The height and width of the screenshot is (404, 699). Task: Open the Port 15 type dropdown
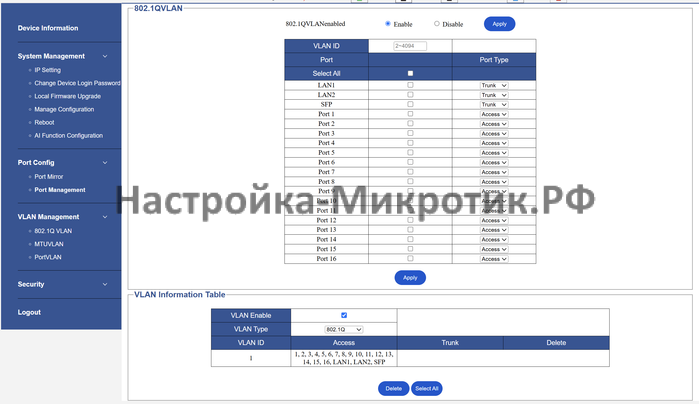(494, 249)
